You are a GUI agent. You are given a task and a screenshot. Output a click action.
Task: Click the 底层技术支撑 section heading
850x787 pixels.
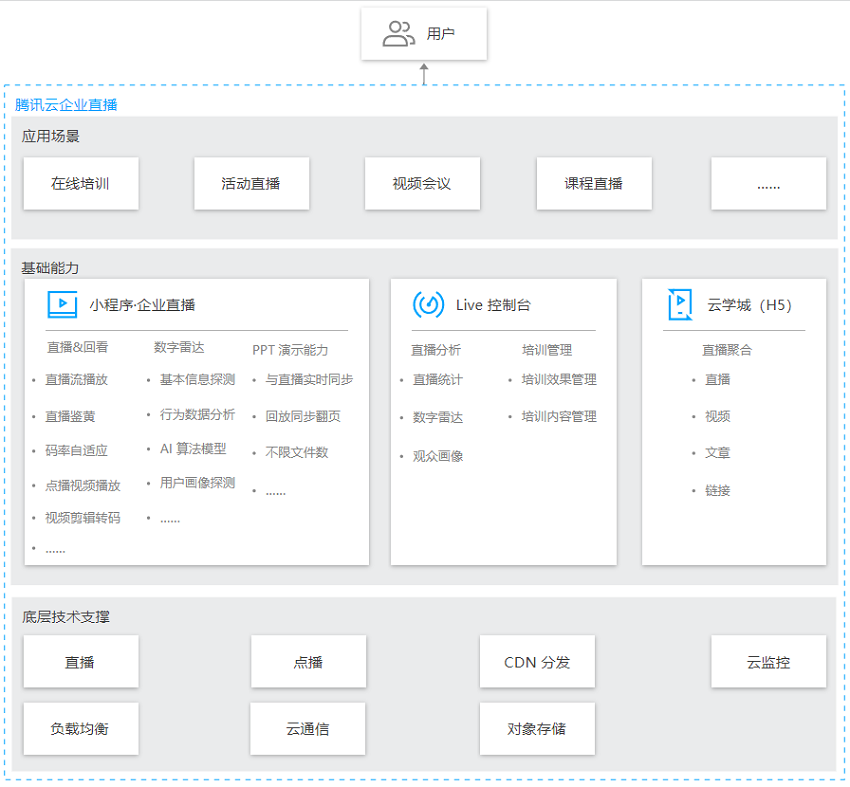pos(66,617)
